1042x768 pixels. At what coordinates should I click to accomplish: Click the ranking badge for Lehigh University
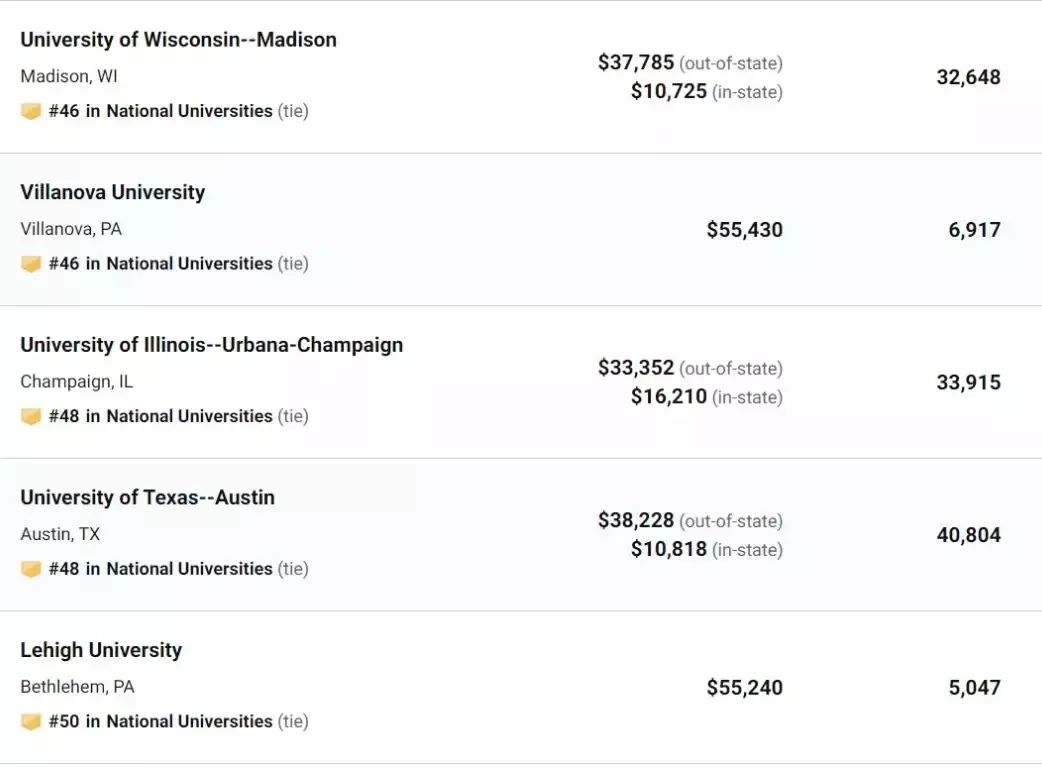click(31, 721)
